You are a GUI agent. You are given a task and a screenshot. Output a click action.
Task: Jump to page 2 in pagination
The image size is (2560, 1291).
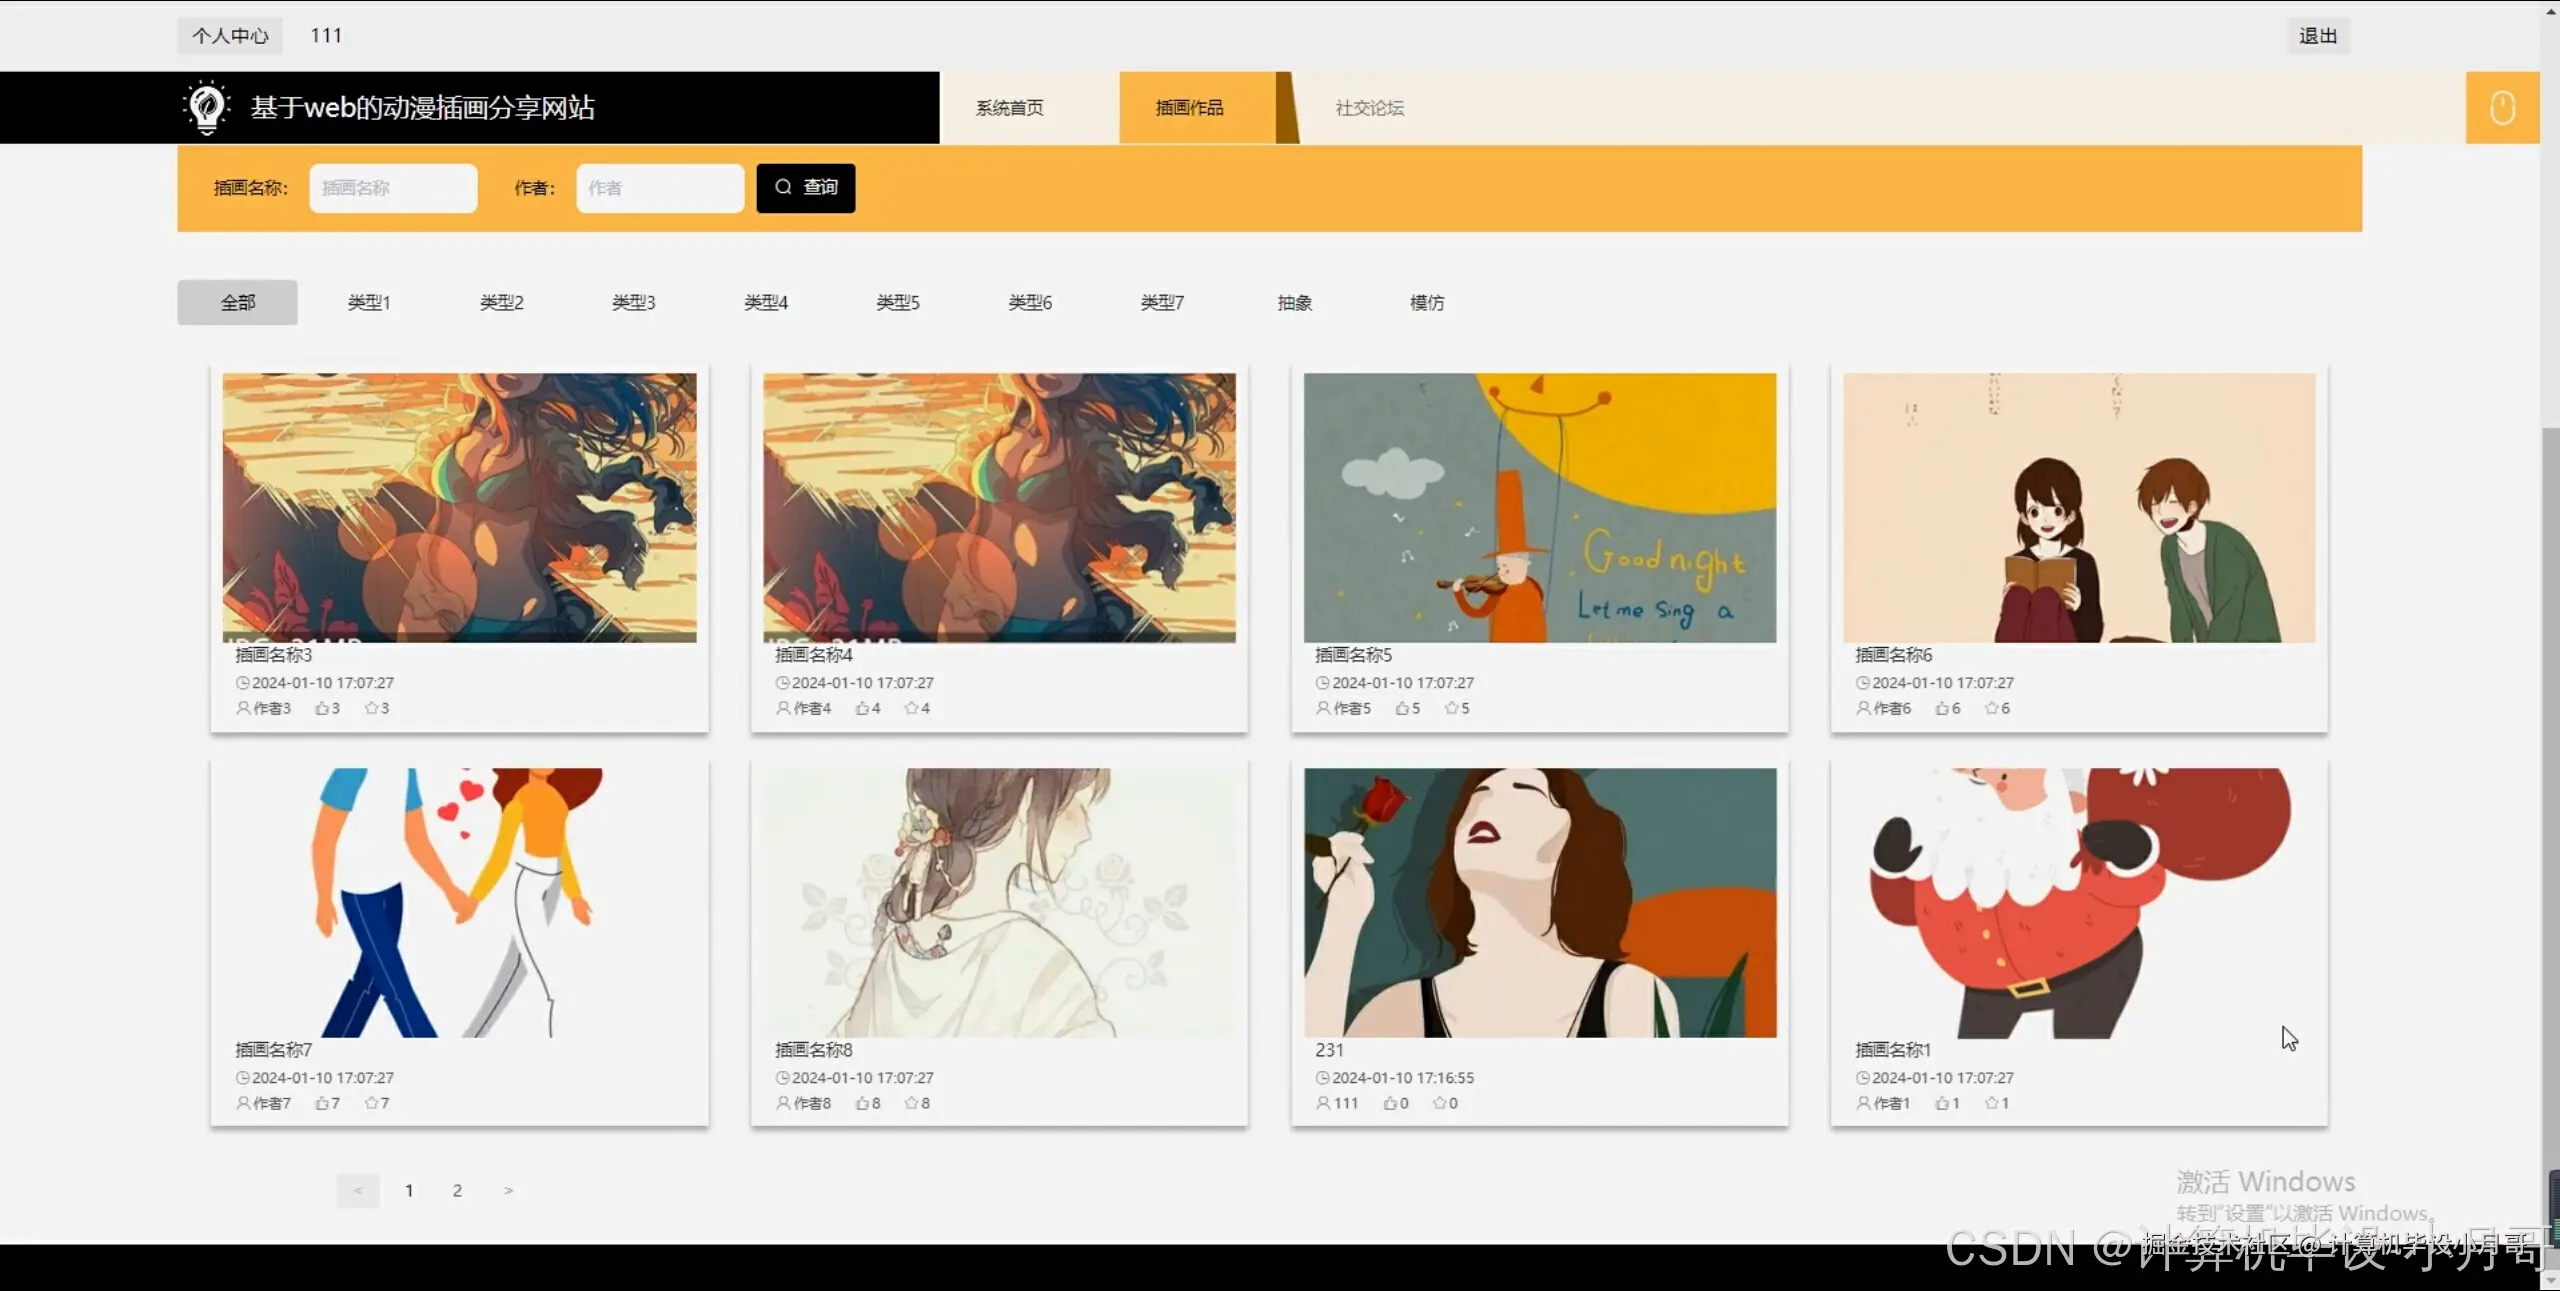pos(457,1190)
